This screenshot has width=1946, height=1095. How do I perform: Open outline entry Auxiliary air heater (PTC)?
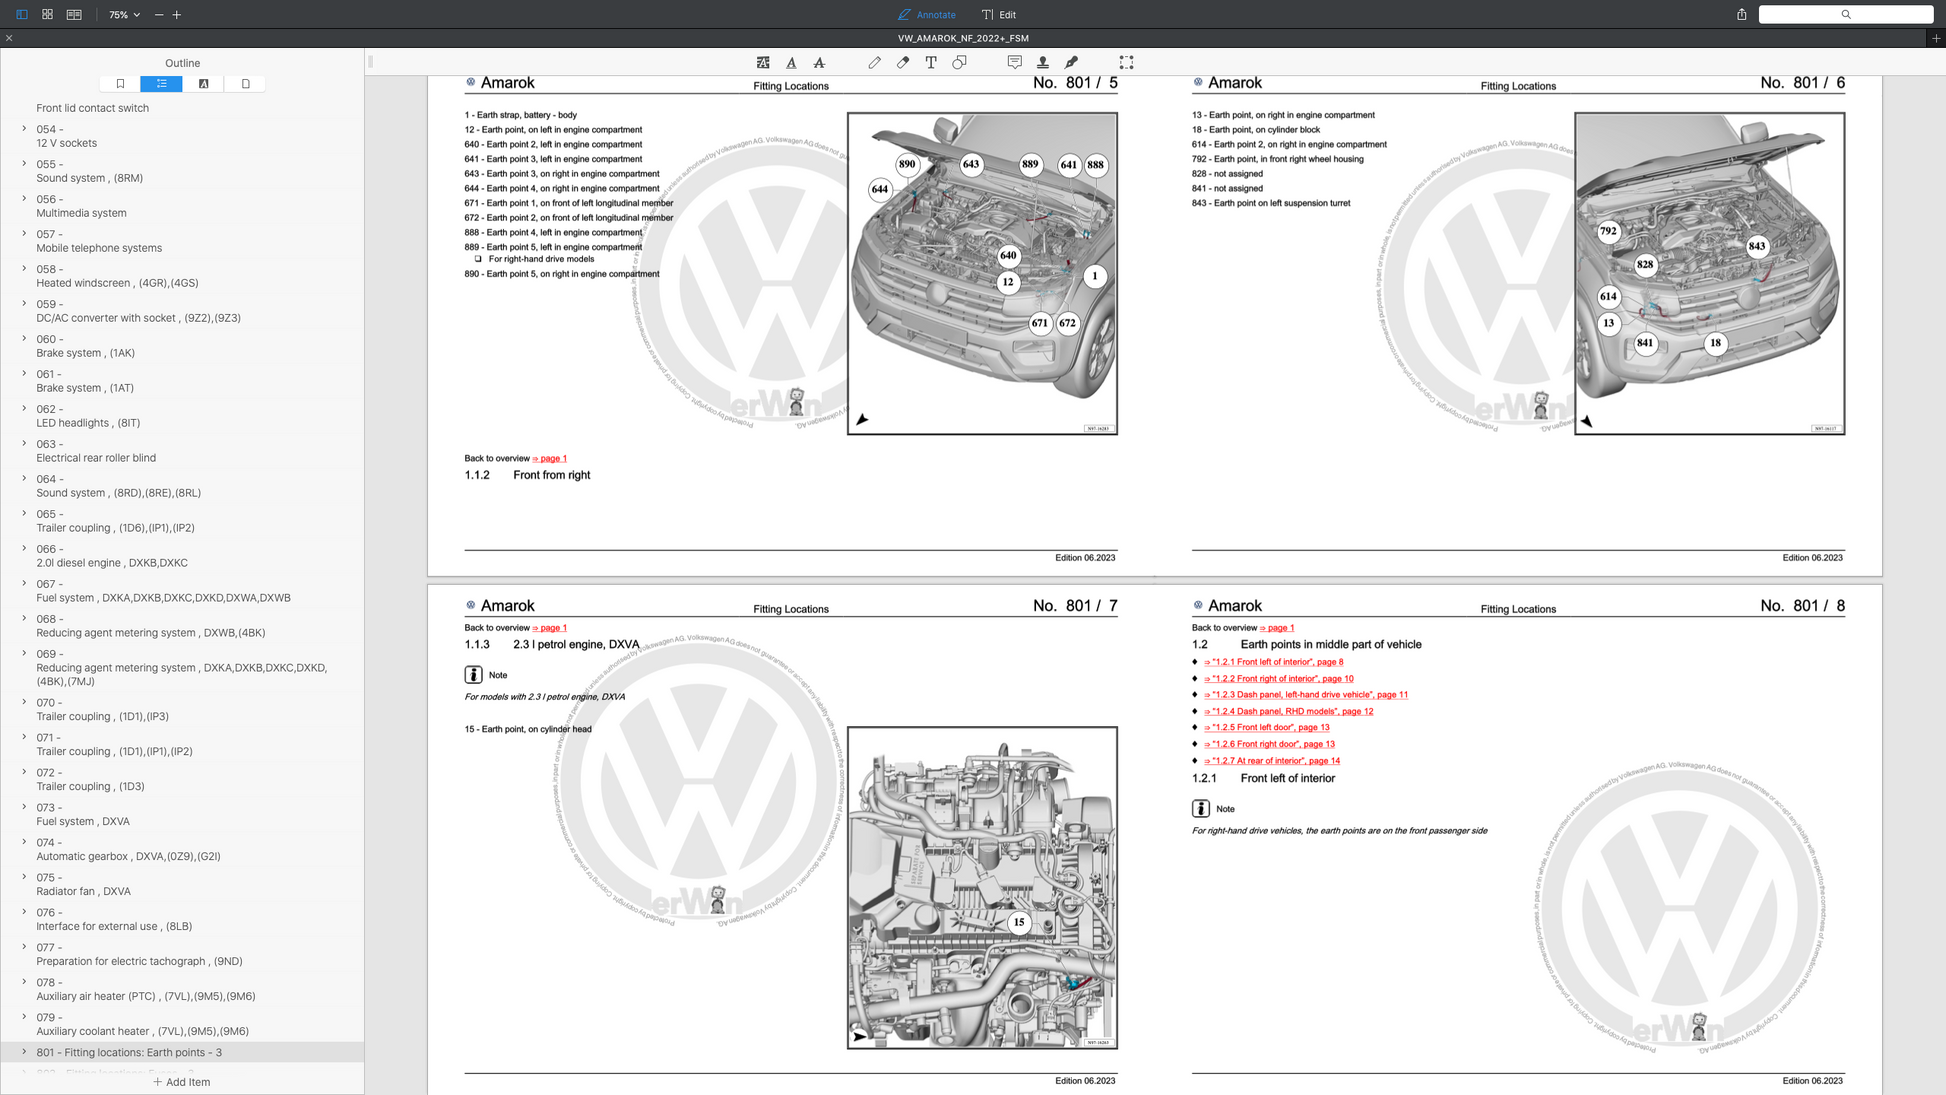[x=146, y=996]
